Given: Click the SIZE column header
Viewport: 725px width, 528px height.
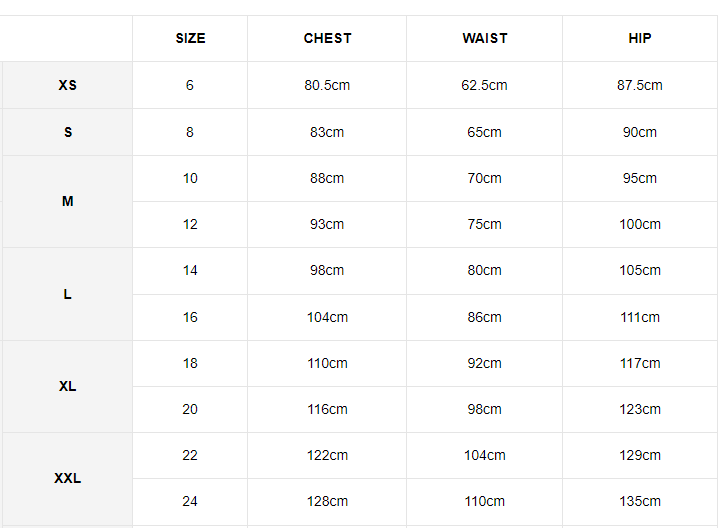Looking at the screenshot, I should (x=190, y=38).
